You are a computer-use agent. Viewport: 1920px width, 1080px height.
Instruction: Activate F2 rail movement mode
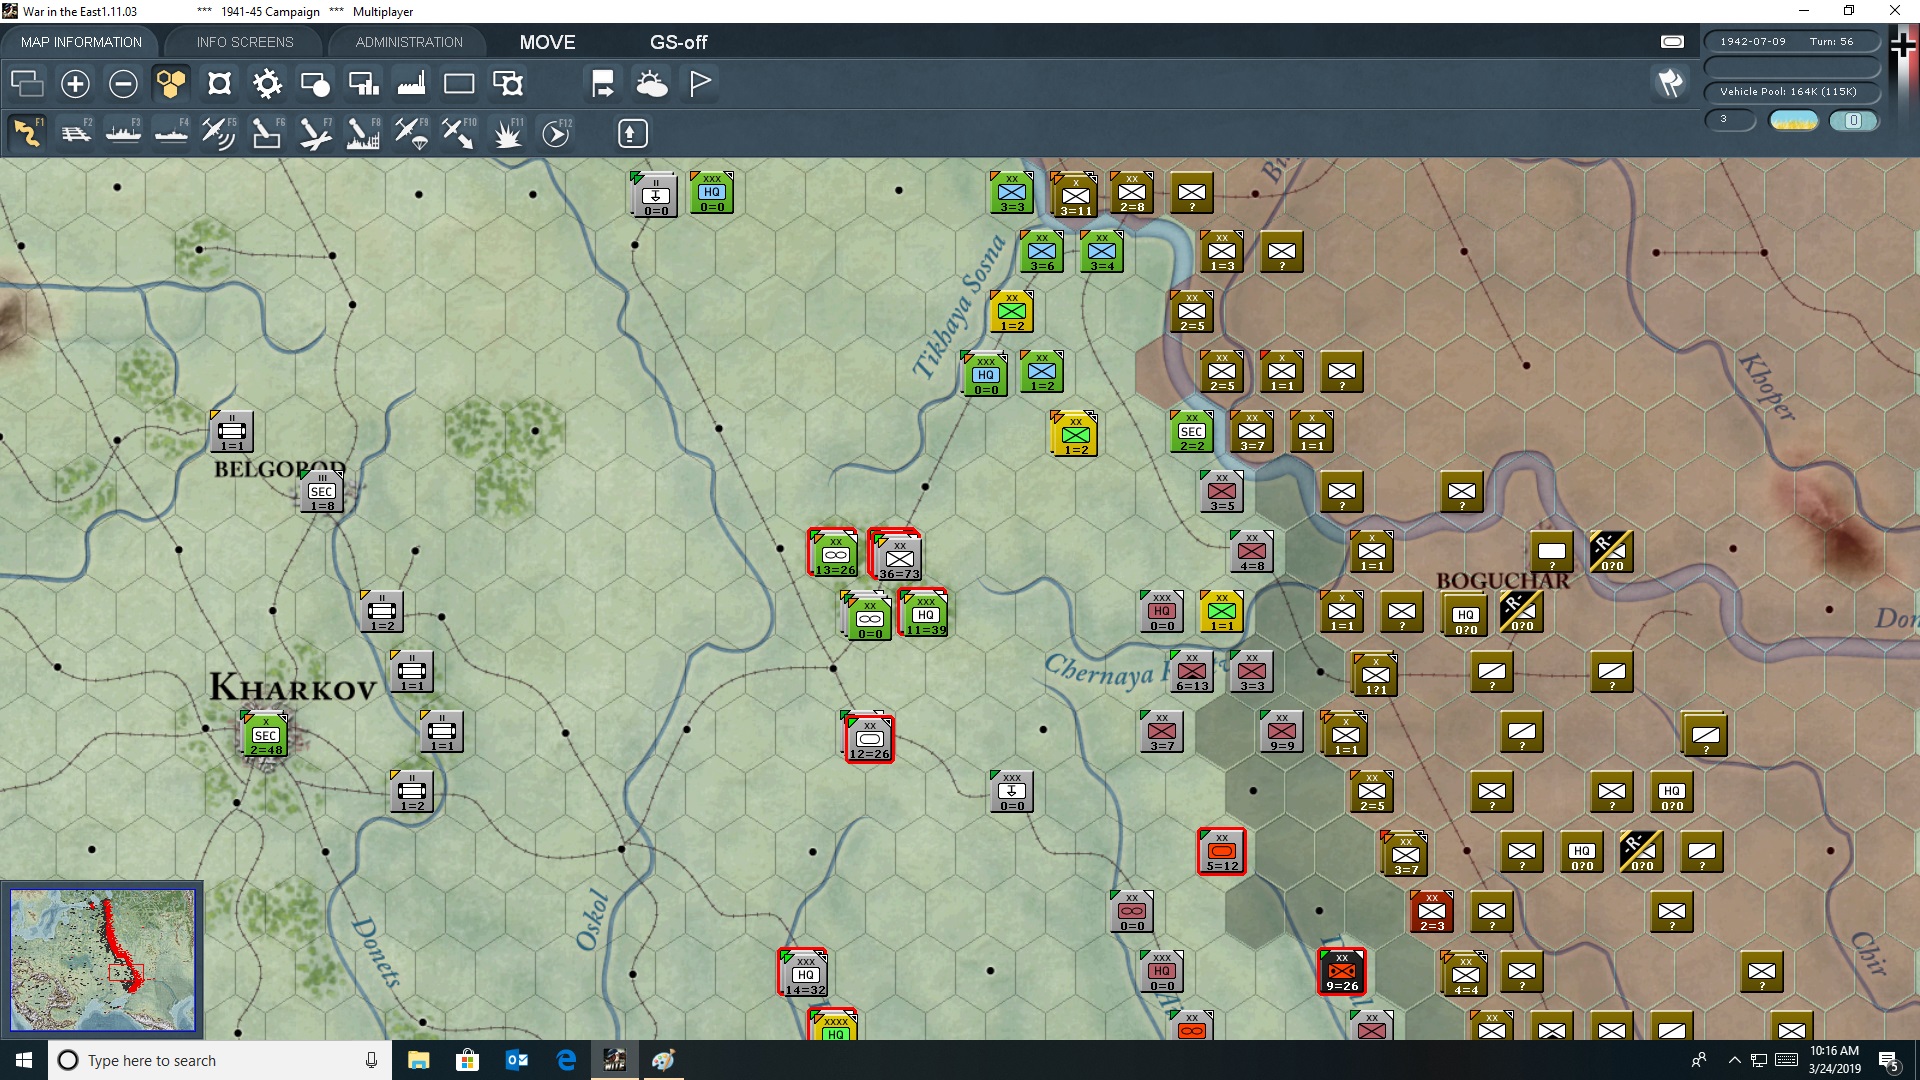pos(76,133)
